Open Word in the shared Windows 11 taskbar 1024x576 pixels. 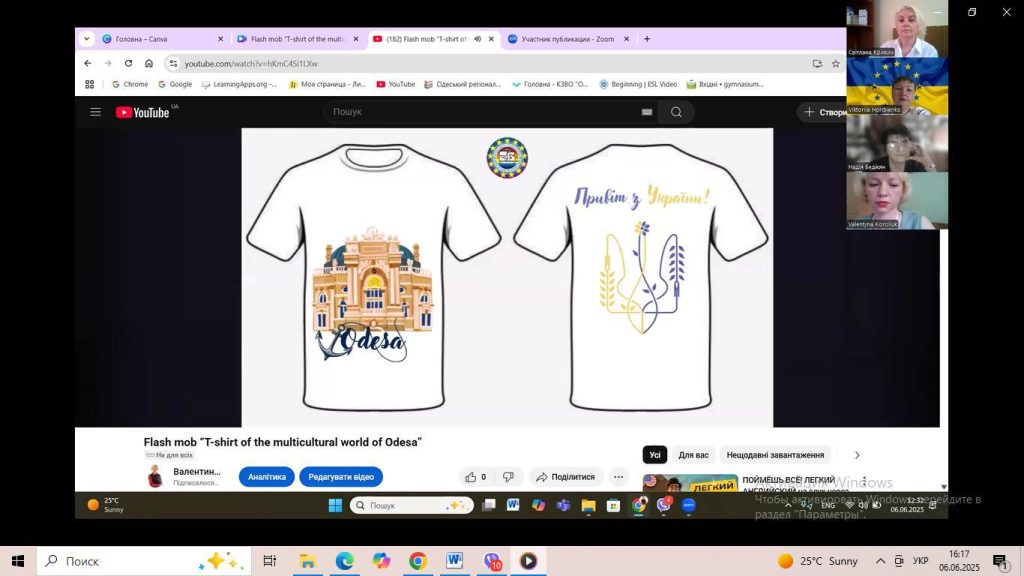[x=513, y=505]
